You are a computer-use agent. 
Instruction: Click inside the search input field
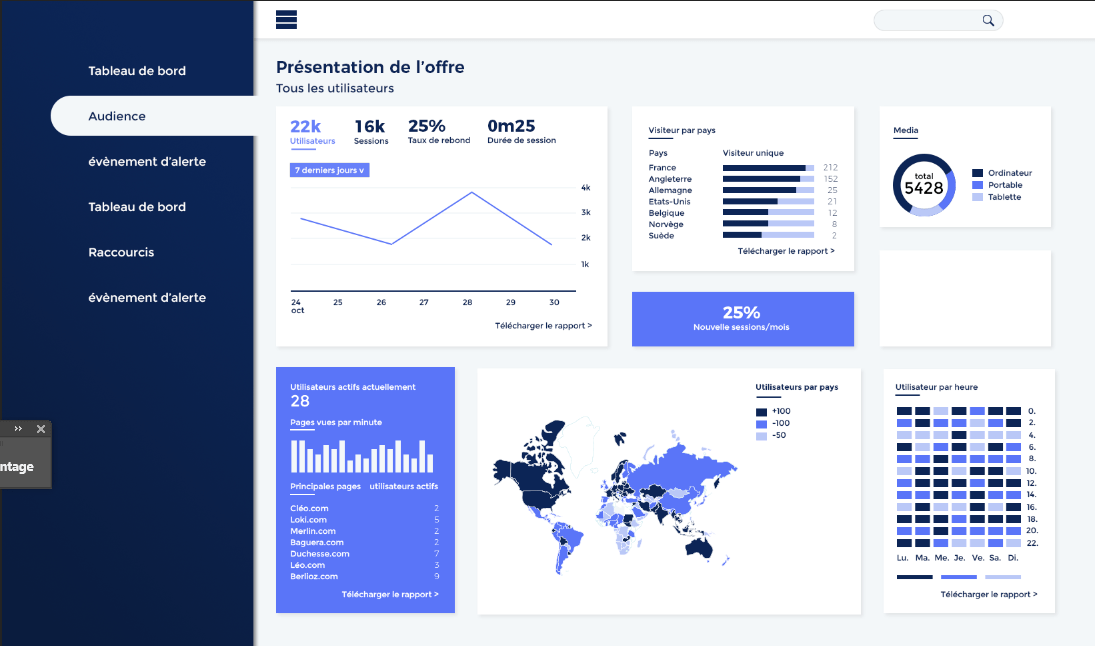click(x=926, y=20)
